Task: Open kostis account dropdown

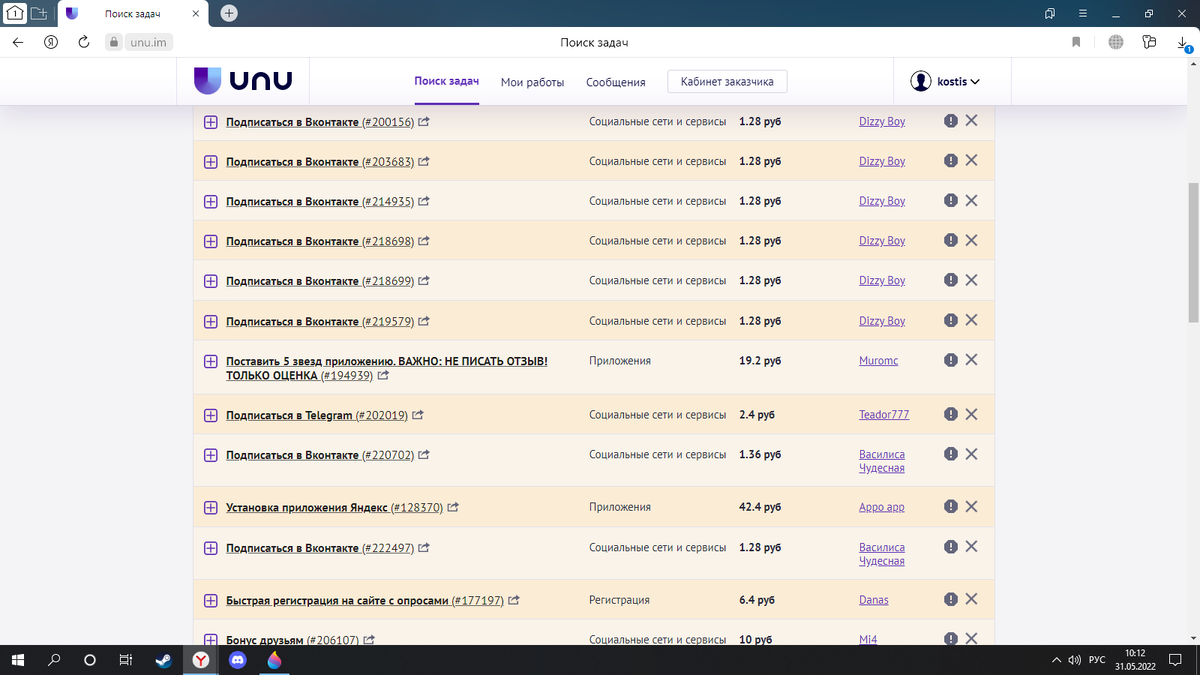Action: tap(945, 82)
